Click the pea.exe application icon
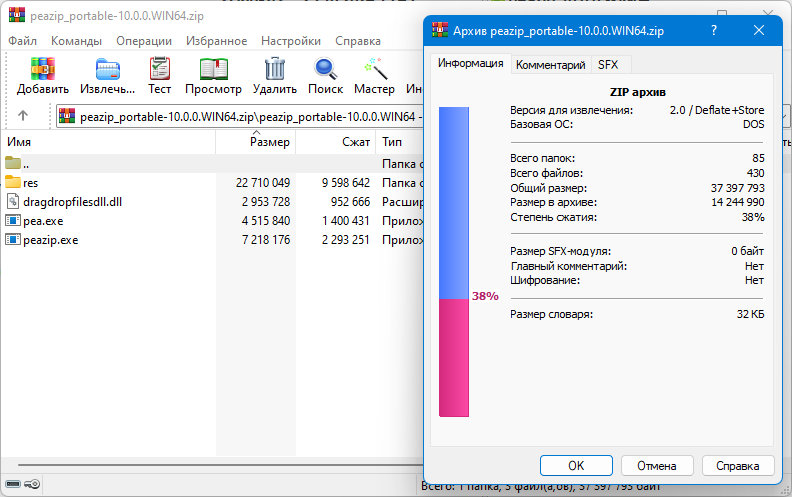The width and height of the screenshot is (792, 497). click(13, 220)
